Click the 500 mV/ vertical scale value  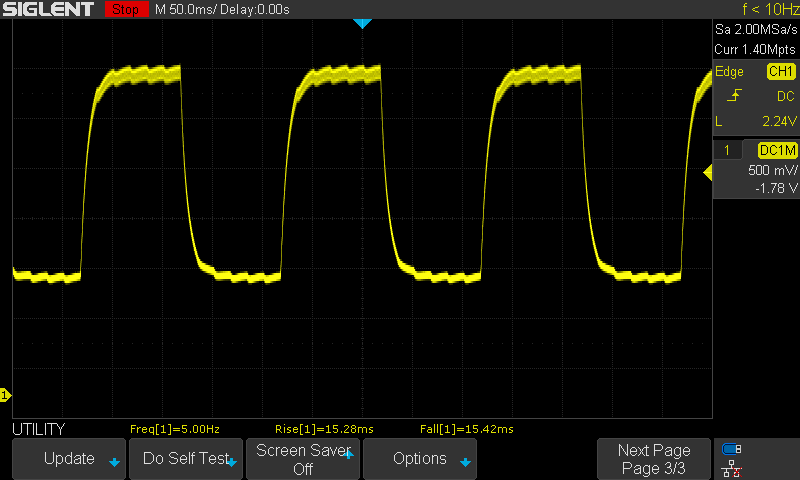pyautogui.click(x=772, y=170)
